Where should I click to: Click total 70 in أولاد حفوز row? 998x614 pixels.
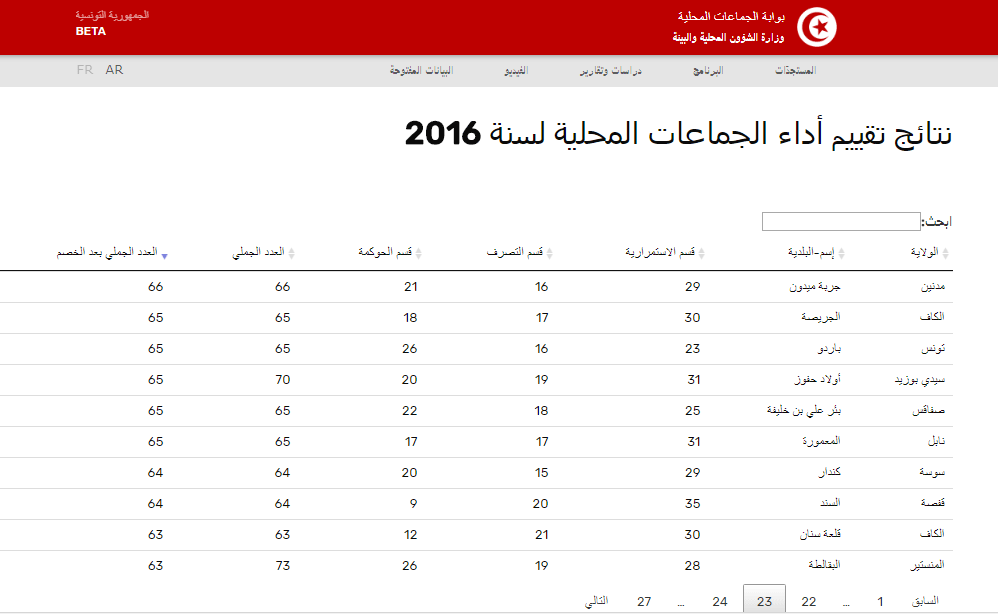click(x=283, y=380)
